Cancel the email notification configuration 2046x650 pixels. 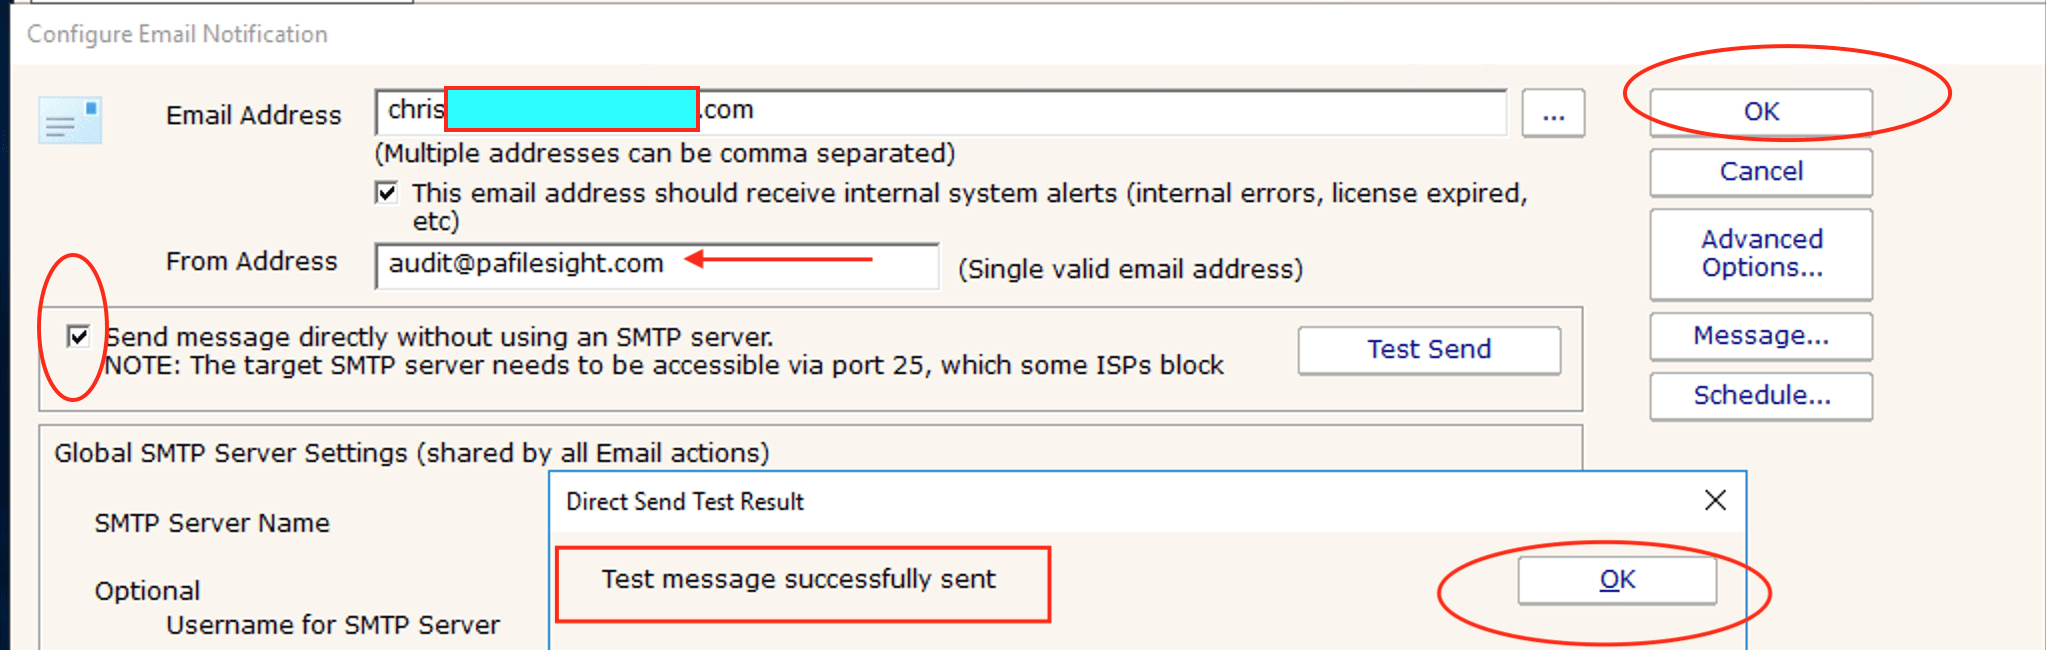click(1760, 172)
